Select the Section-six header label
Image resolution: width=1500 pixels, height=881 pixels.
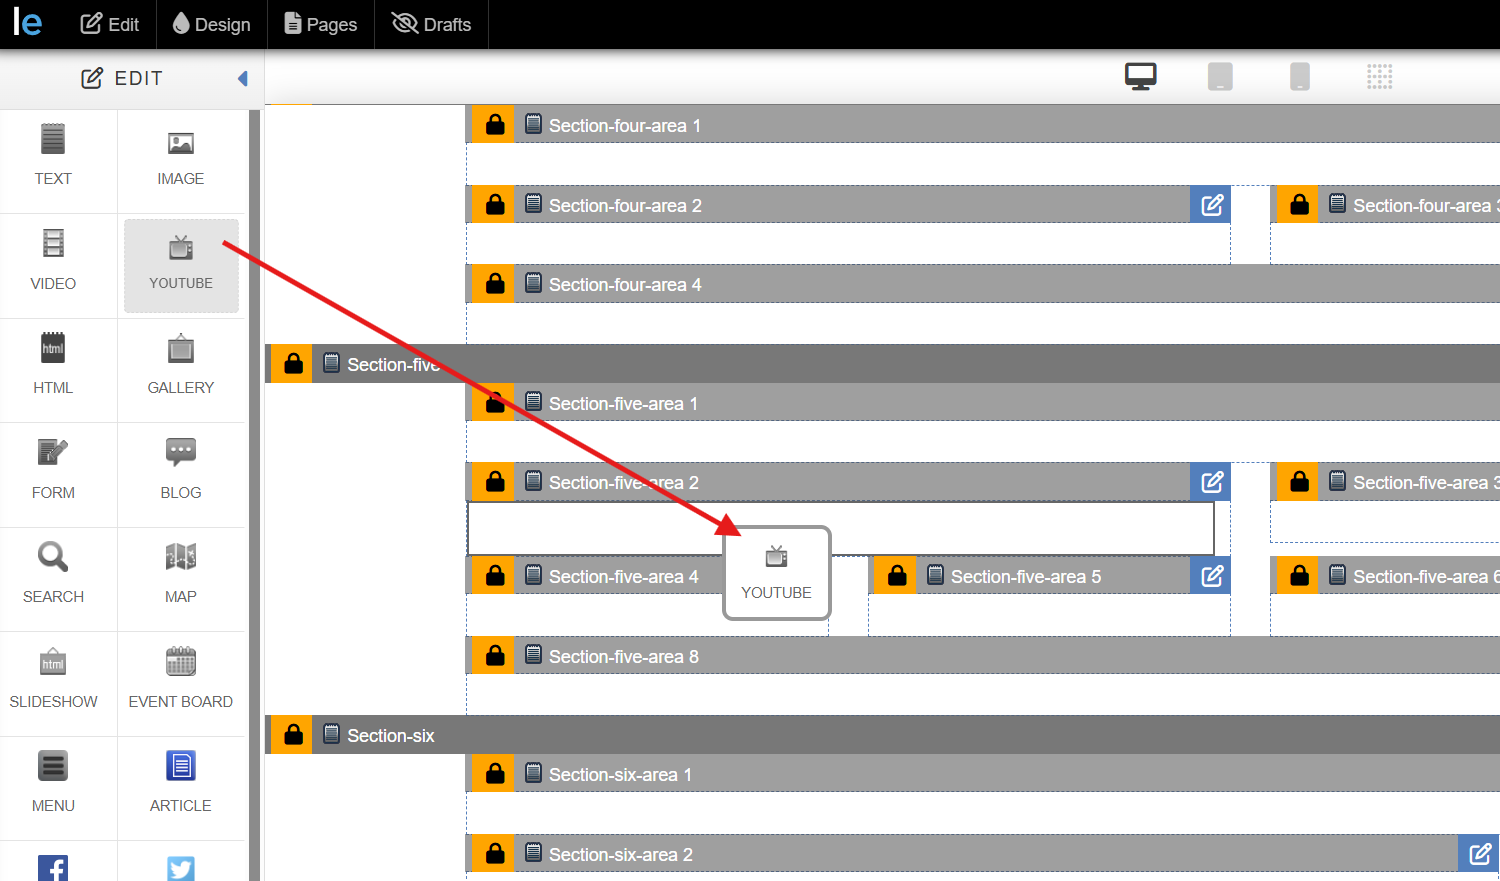[391, 736]
